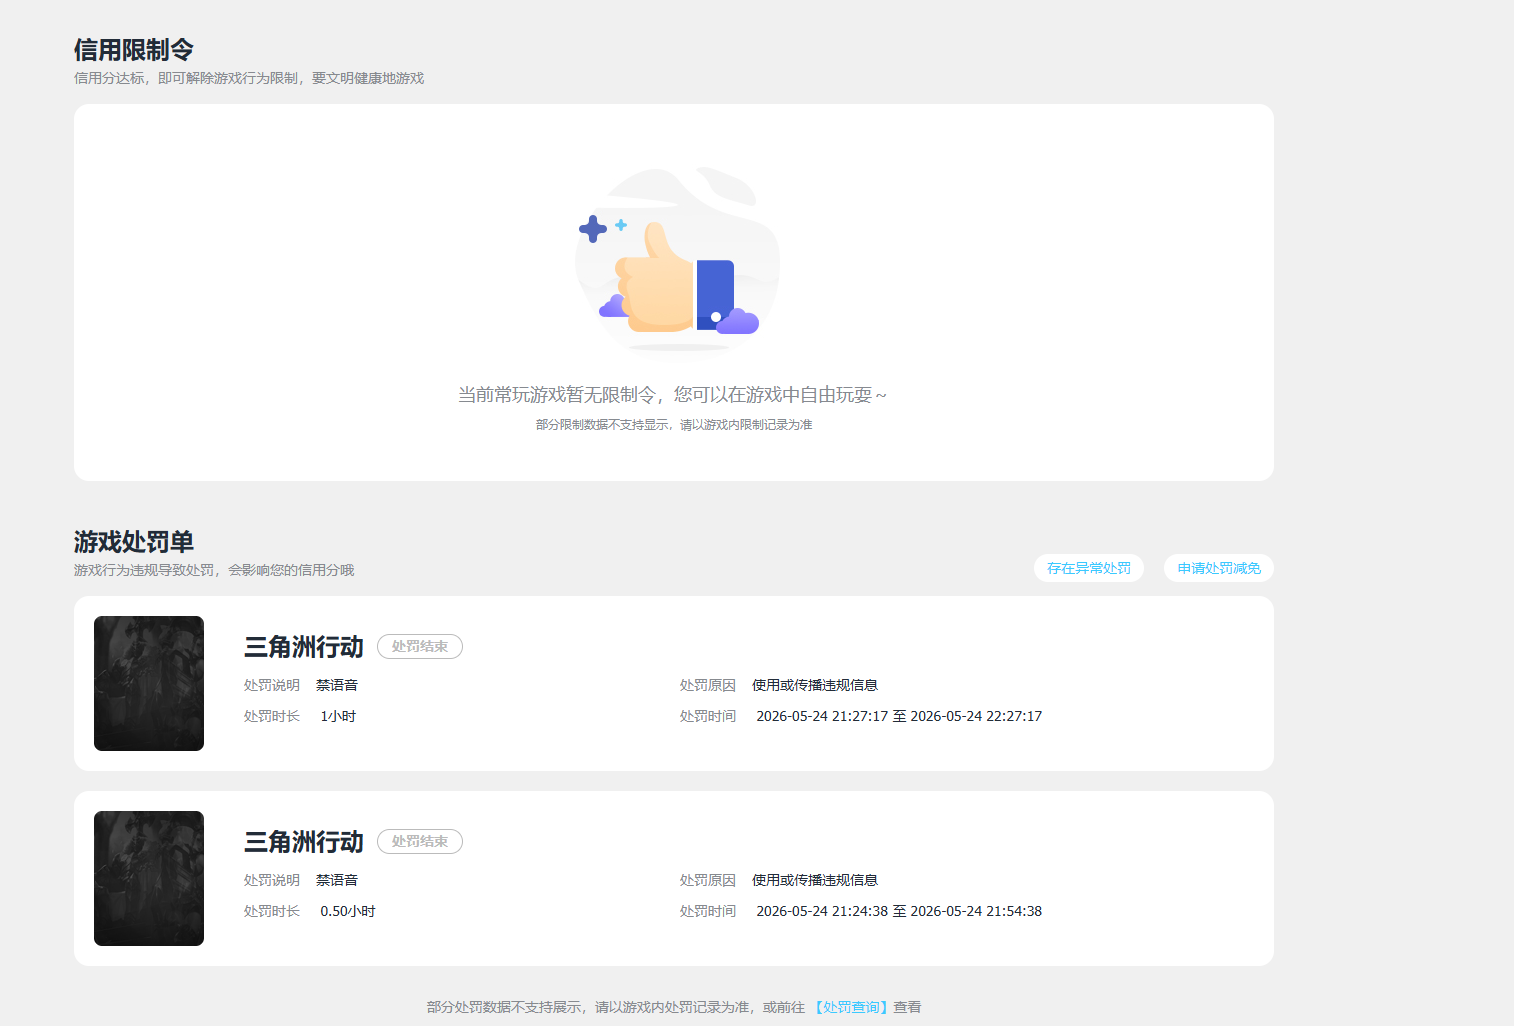This screenshot has width=1514, height=1026.
Task: Click the 当前常玩游戏暂无限制令 message
Action: coord(672,395)
